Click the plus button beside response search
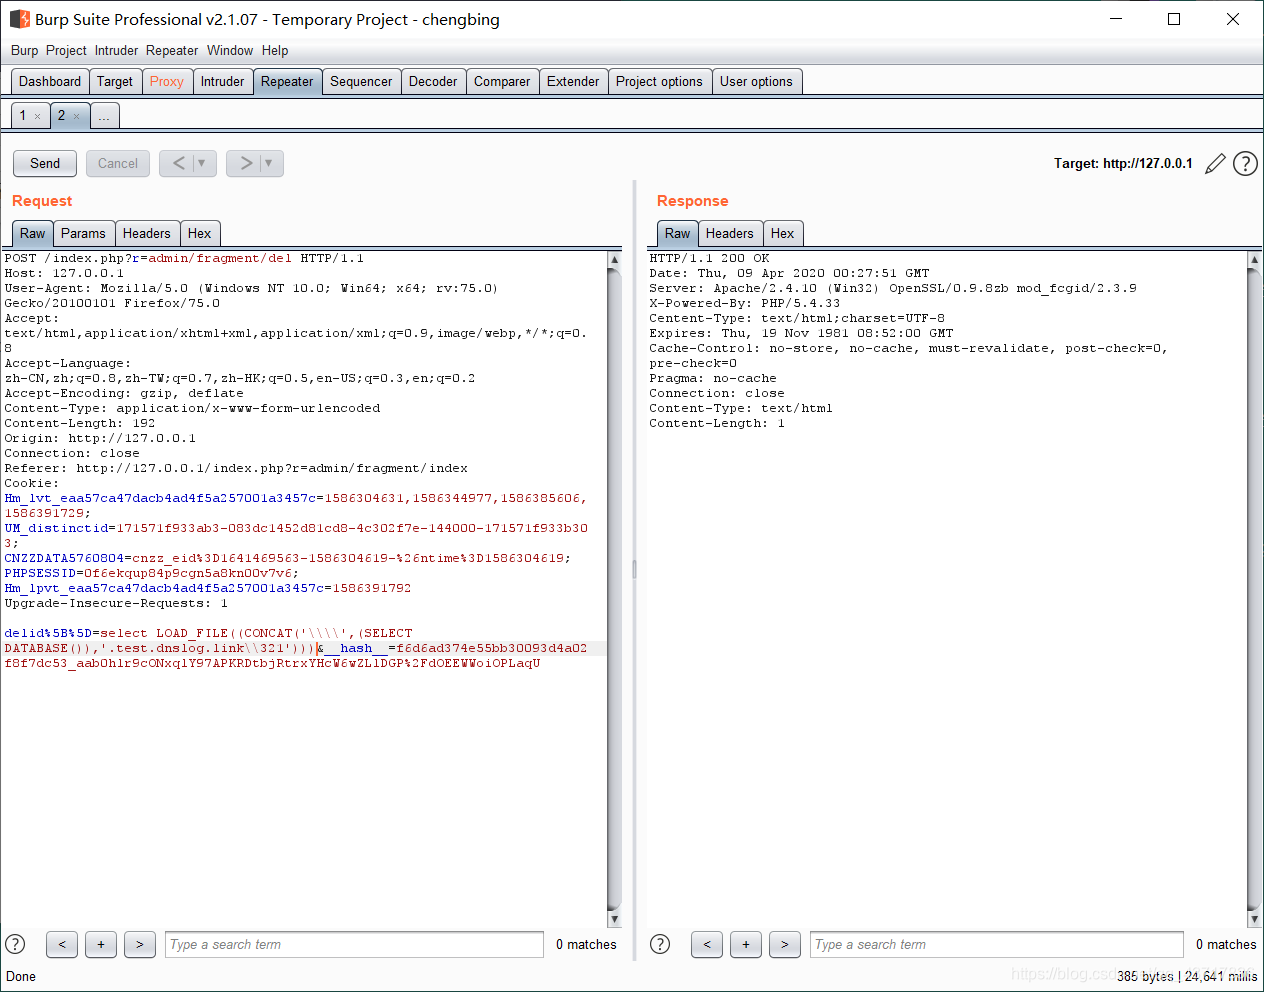Viewport: 1264px width, 992px height. tap(746, 944)
